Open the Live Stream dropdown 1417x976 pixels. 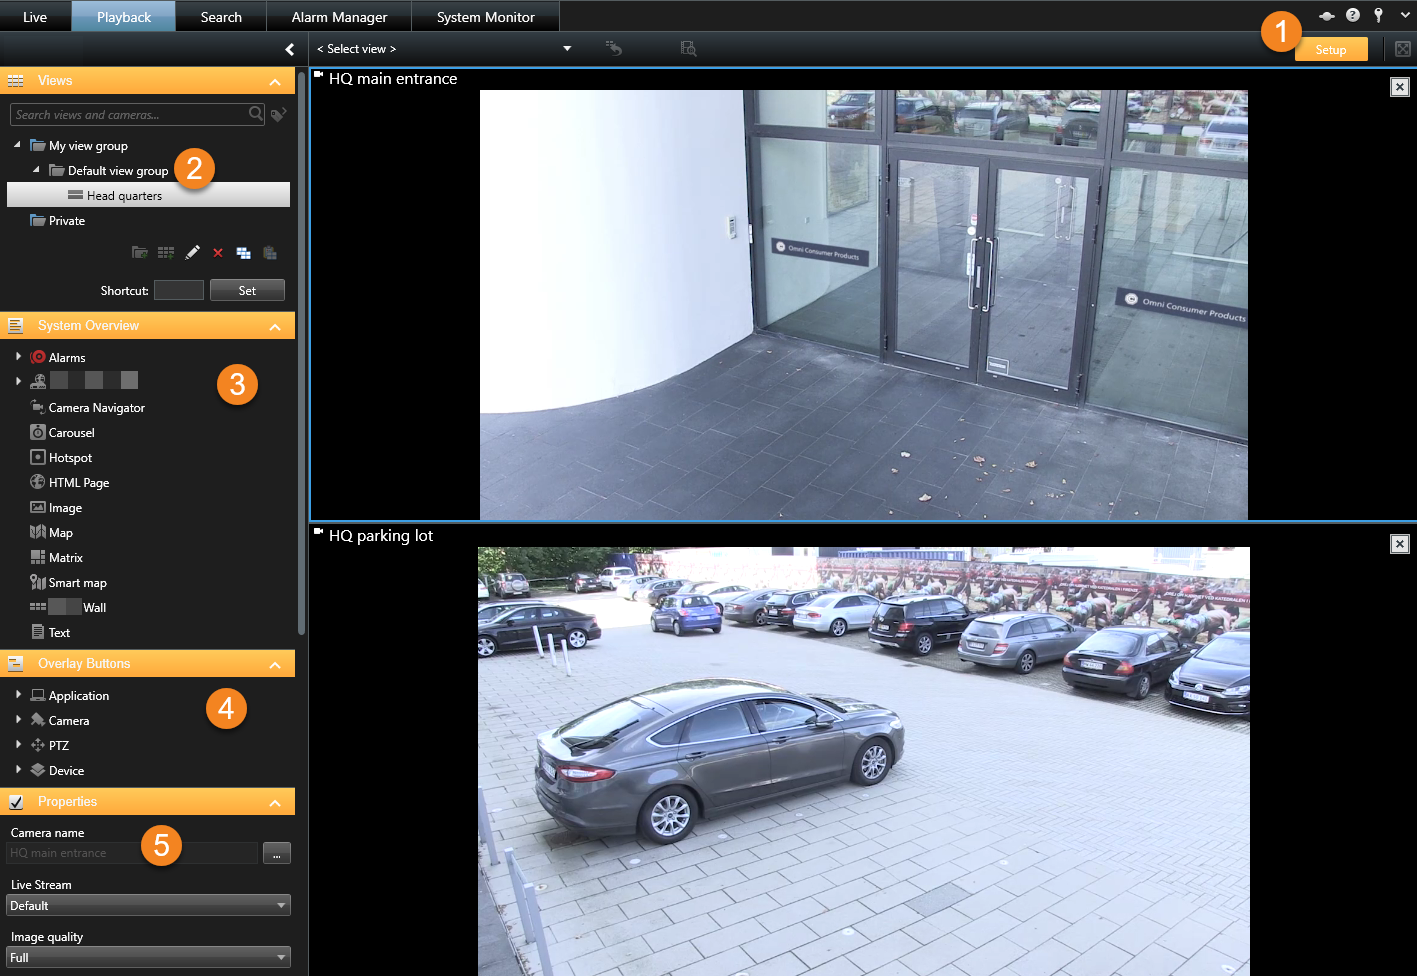point(150,905)
